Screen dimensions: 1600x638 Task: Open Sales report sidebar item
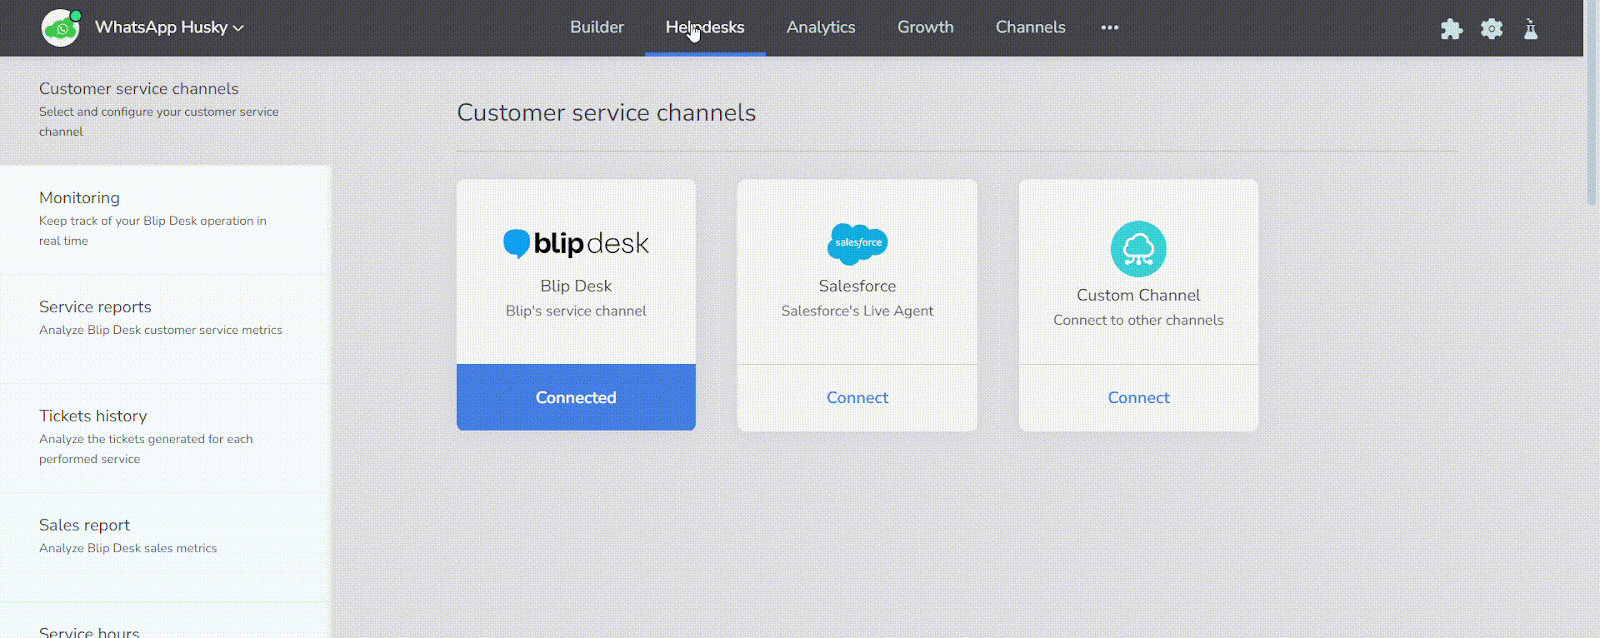pyautogui.click(x=165, y=546)
